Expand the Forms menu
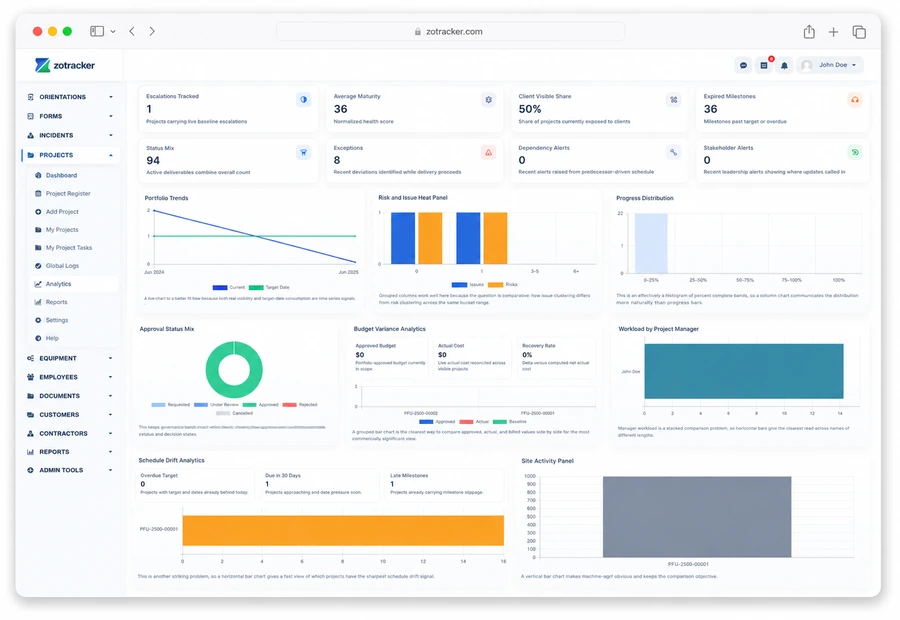The image size is (900, 620). [71, 117]
